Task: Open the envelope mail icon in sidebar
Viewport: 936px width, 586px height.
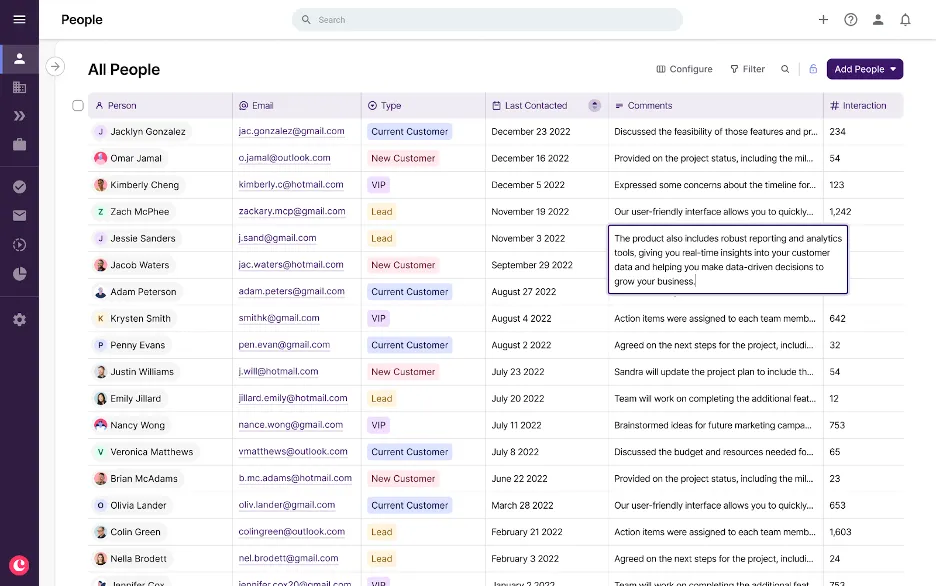Action: coord(19,215)
